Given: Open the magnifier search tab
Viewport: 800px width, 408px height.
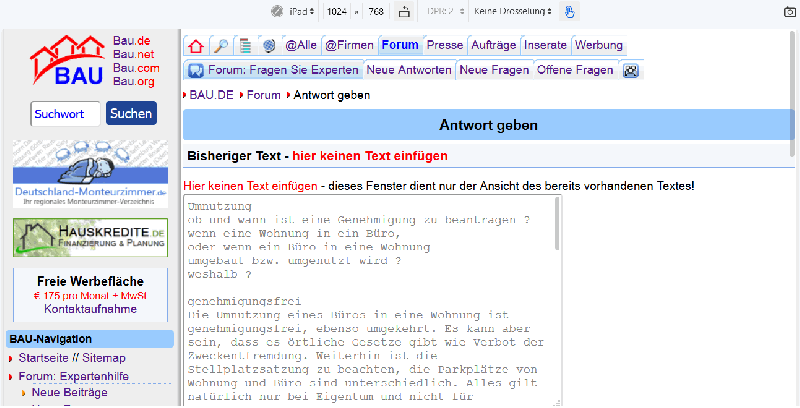Looking at the screenshot, I should tap(221, 46).
